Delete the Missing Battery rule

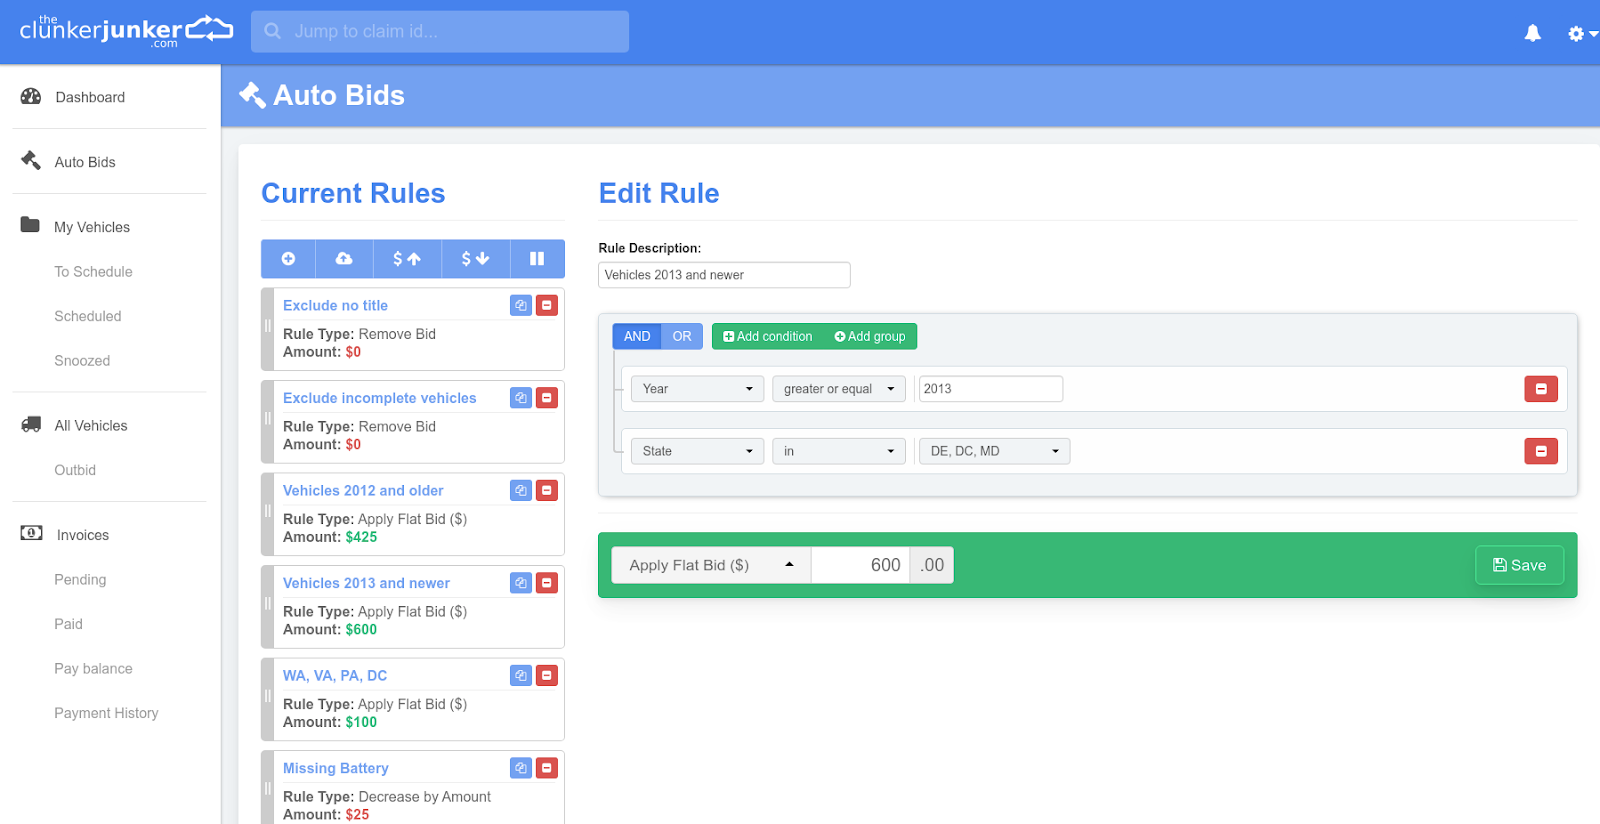coord(547,768)
